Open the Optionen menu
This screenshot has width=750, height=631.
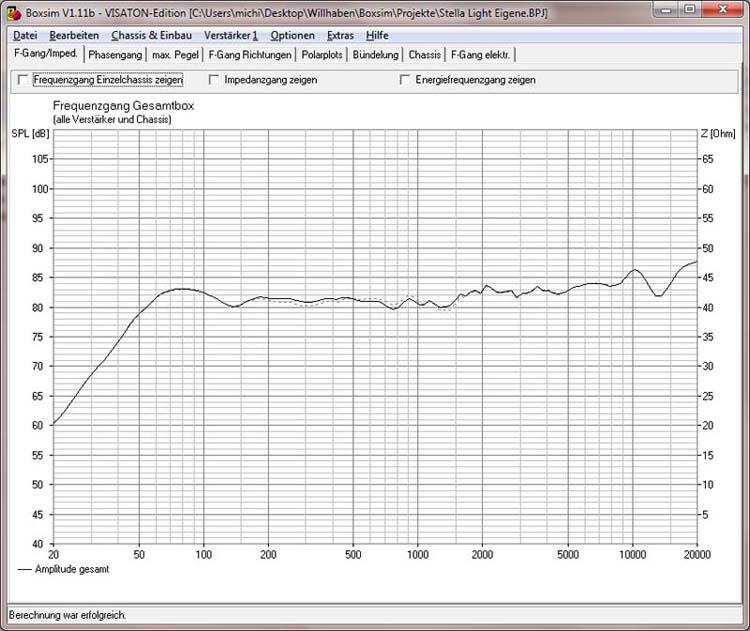click(292, 35)
